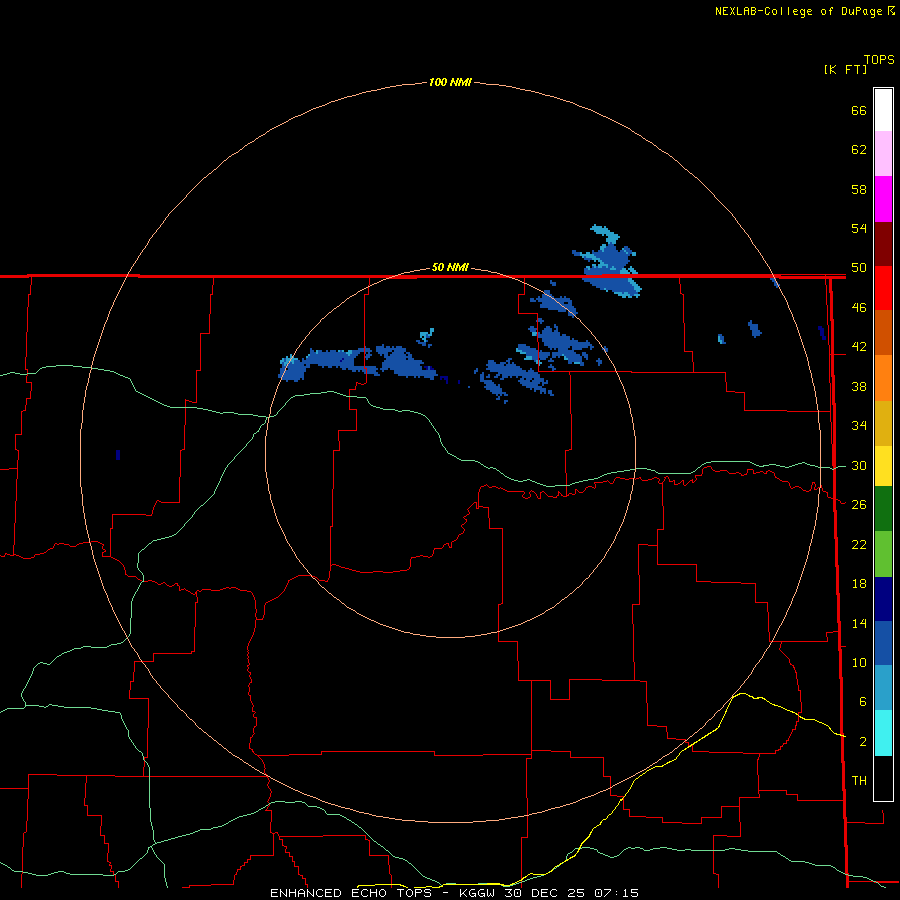This screenshot has height=900, width=900.
Task: Click legend value "66"
Action: pyautogui.click(x=859, y=111)
